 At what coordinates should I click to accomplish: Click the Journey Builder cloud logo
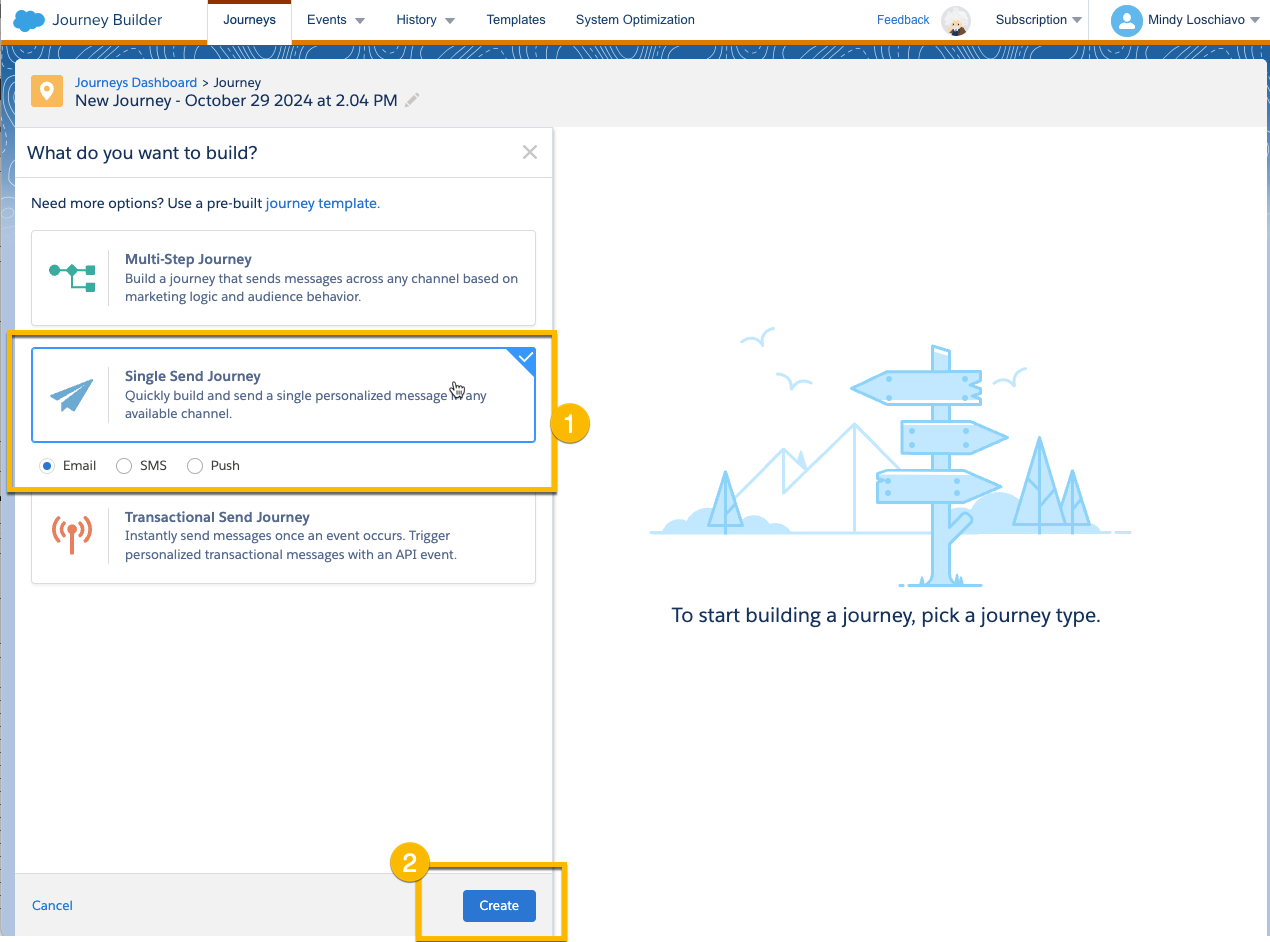28,19
